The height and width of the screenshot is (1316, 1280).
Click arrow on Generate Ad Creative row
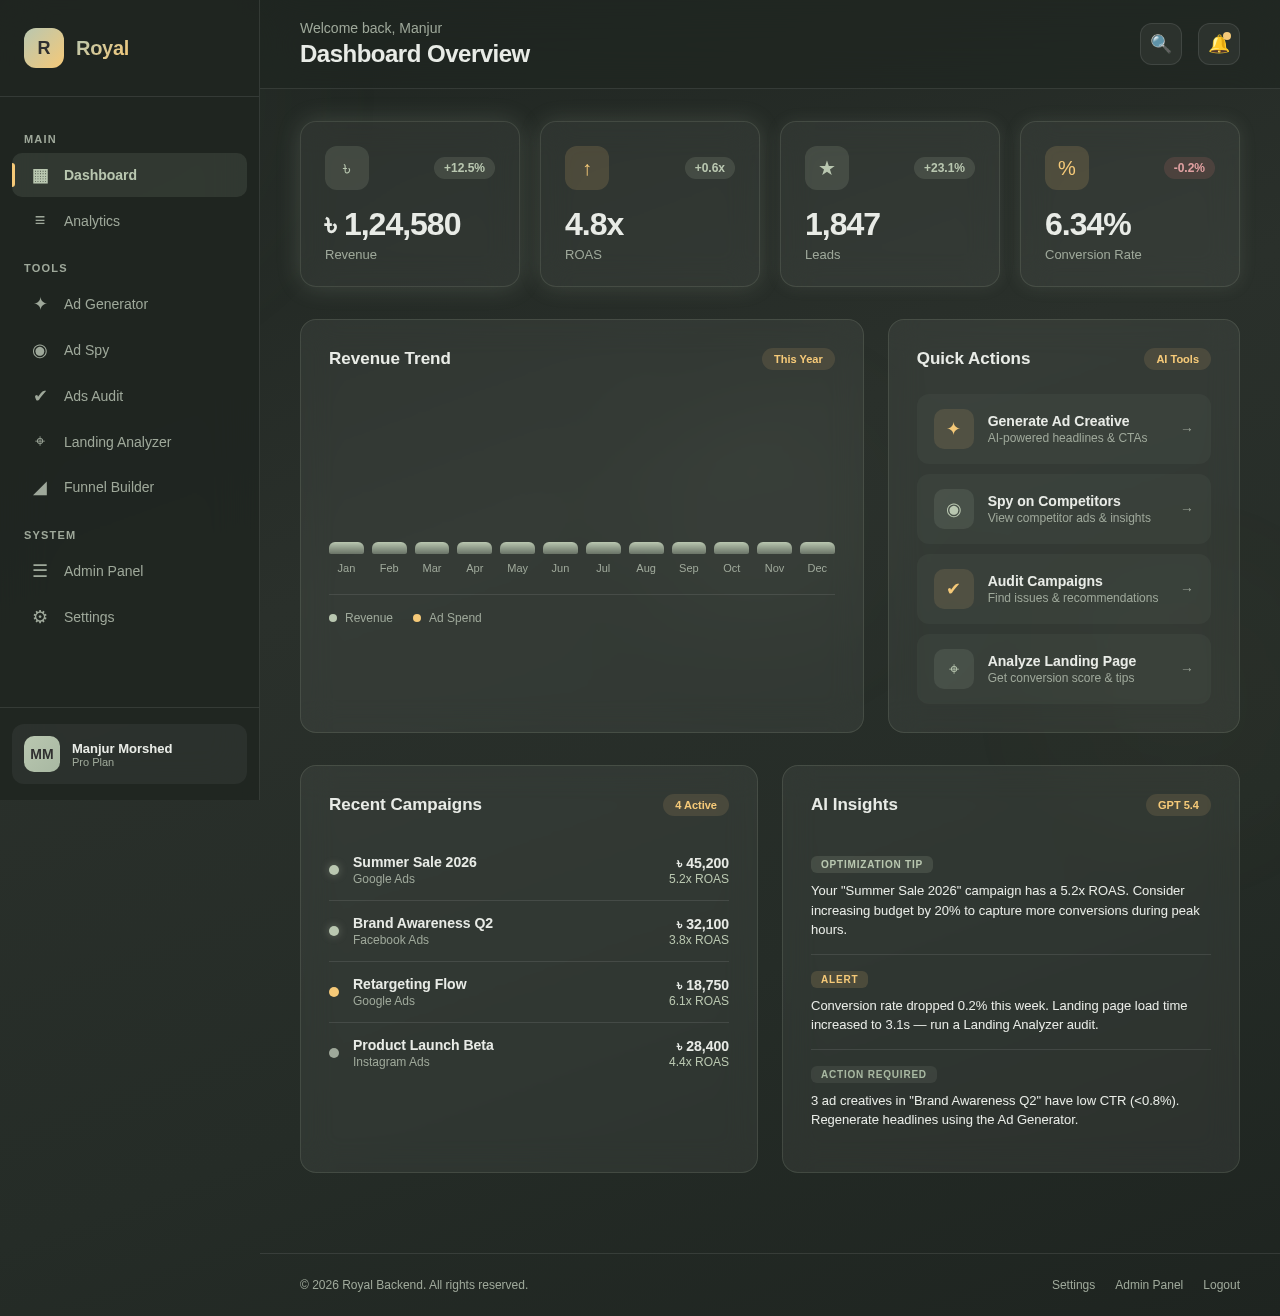1187,429
